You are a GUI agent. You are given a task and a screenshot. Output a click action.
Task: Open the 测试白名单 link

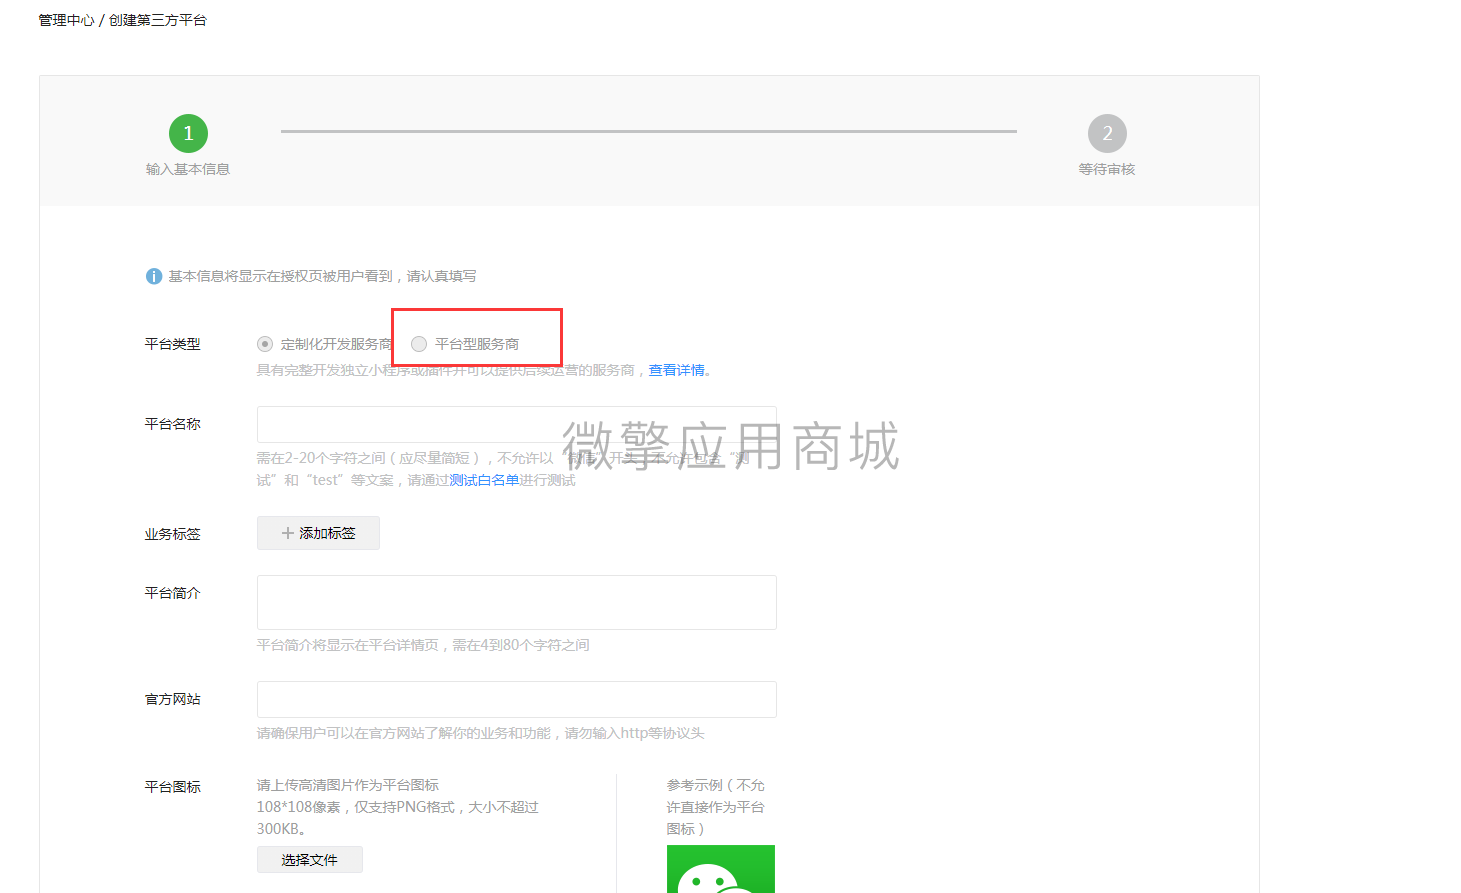[x=484, y=480]
